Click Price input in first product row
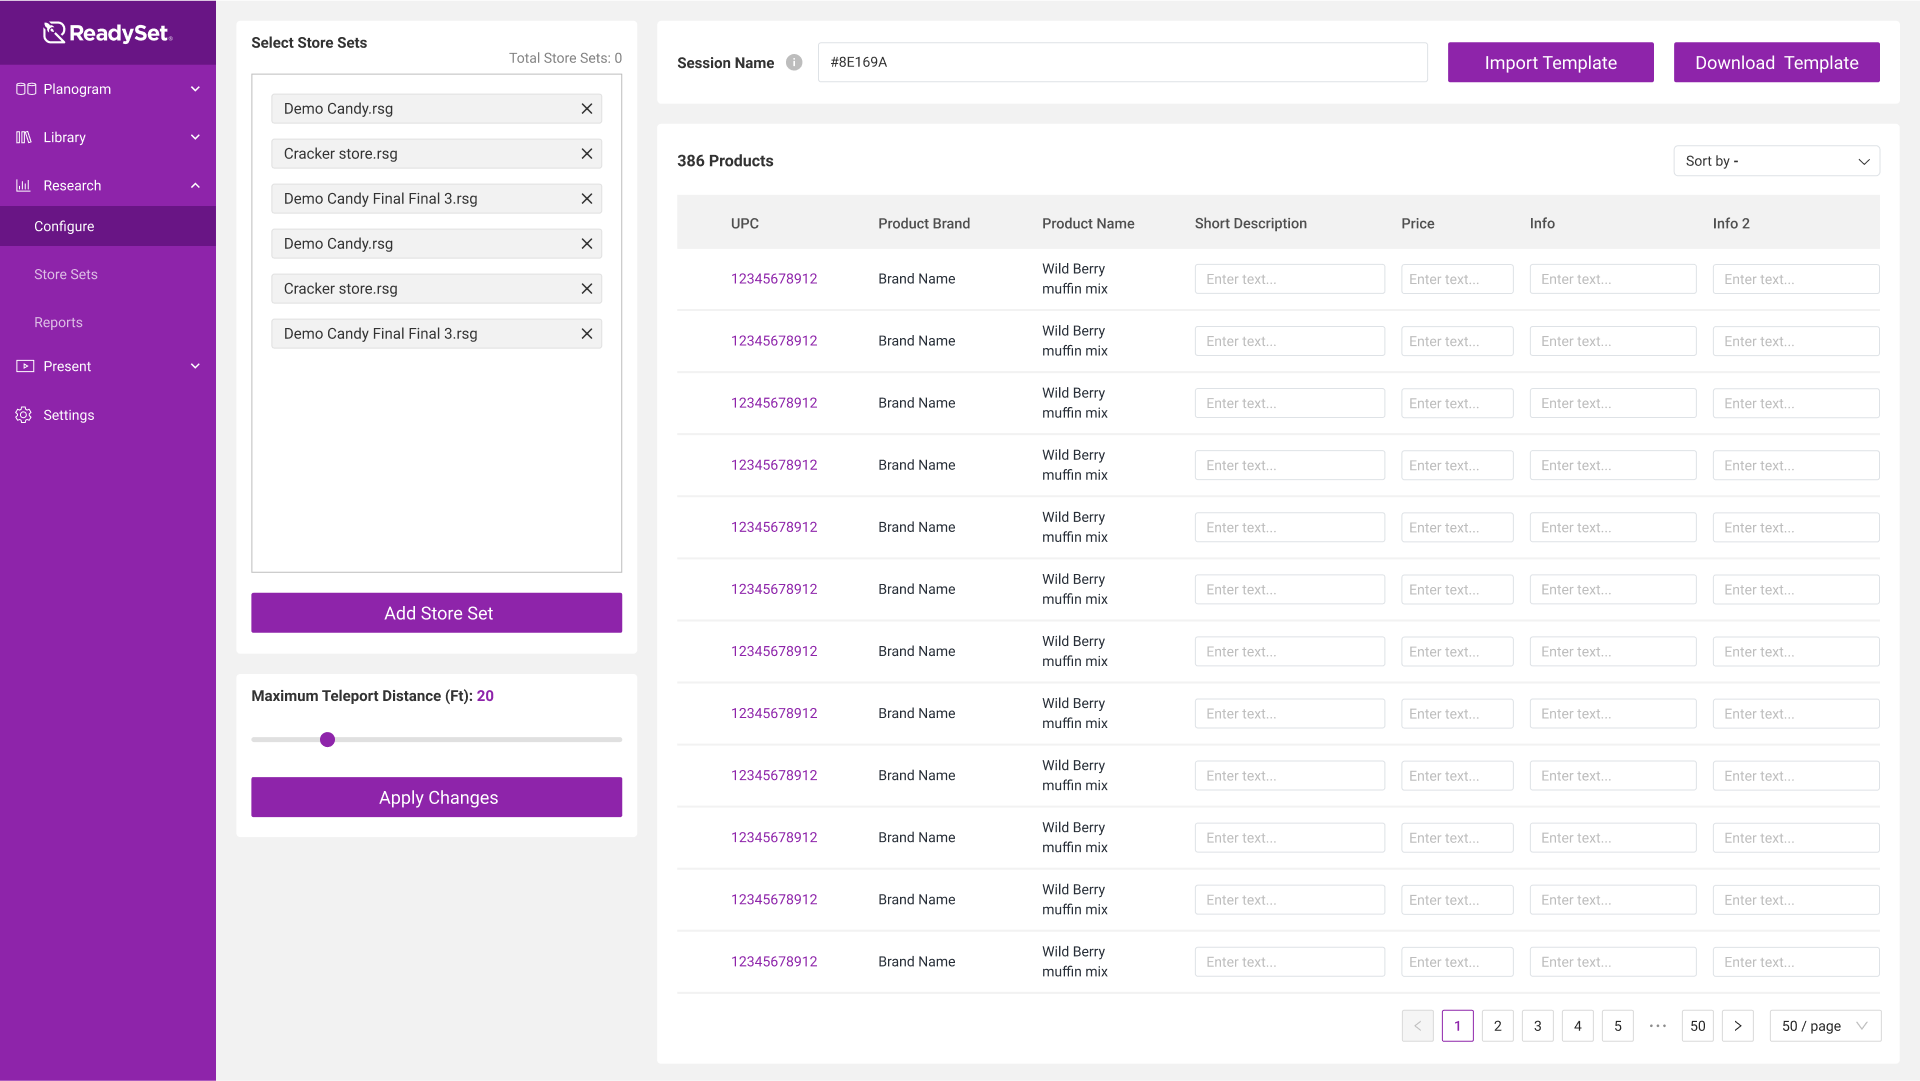The image size is (1920, 1081). point(1457,279)
